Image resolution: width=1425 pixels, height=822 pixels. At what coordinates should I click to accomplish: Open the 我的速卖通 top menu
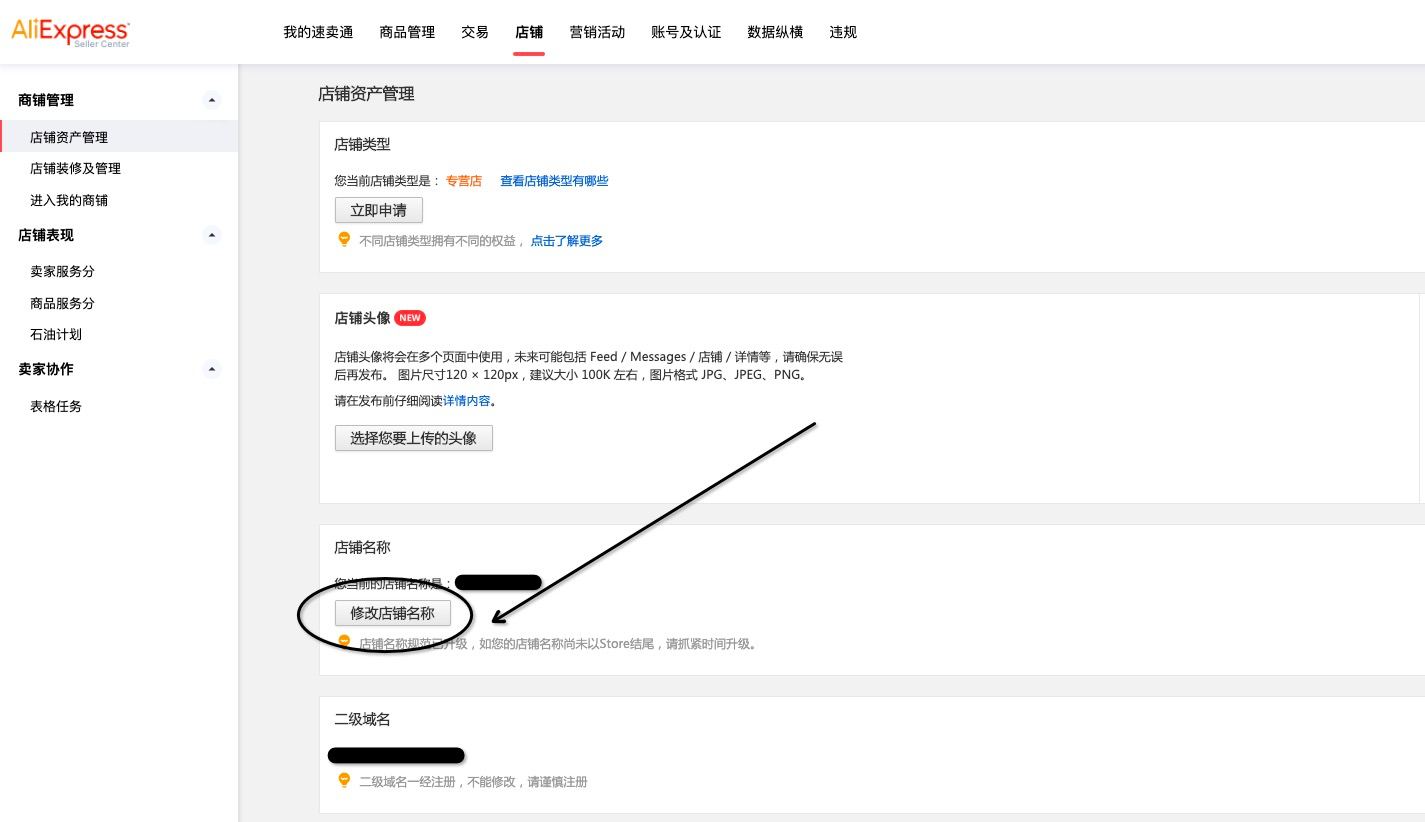coord(318,32)
